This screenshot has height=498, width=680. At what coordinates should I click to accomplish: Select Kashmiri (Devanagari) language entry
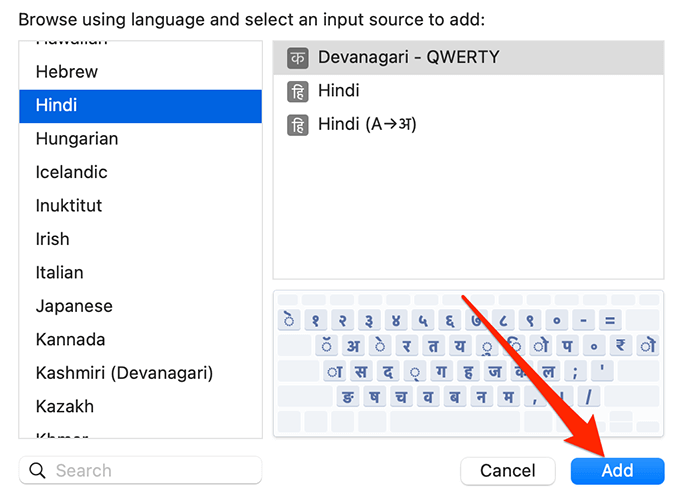(x=124, y=373)
